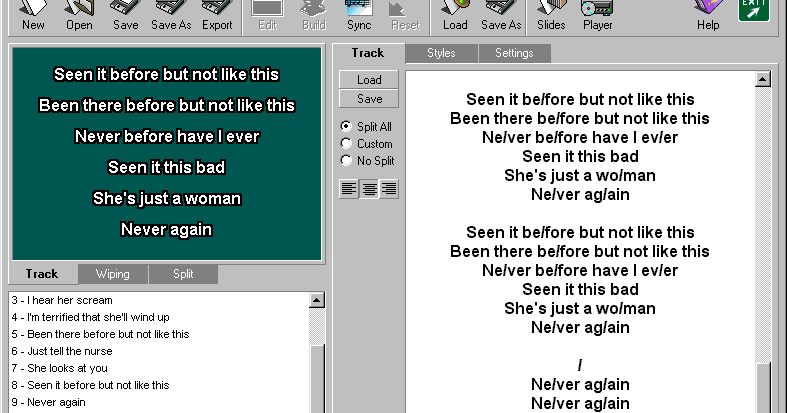The image size is (787, 413).
Task: Click 'She's just a woman' in the preview
Action: pos(167,199)
